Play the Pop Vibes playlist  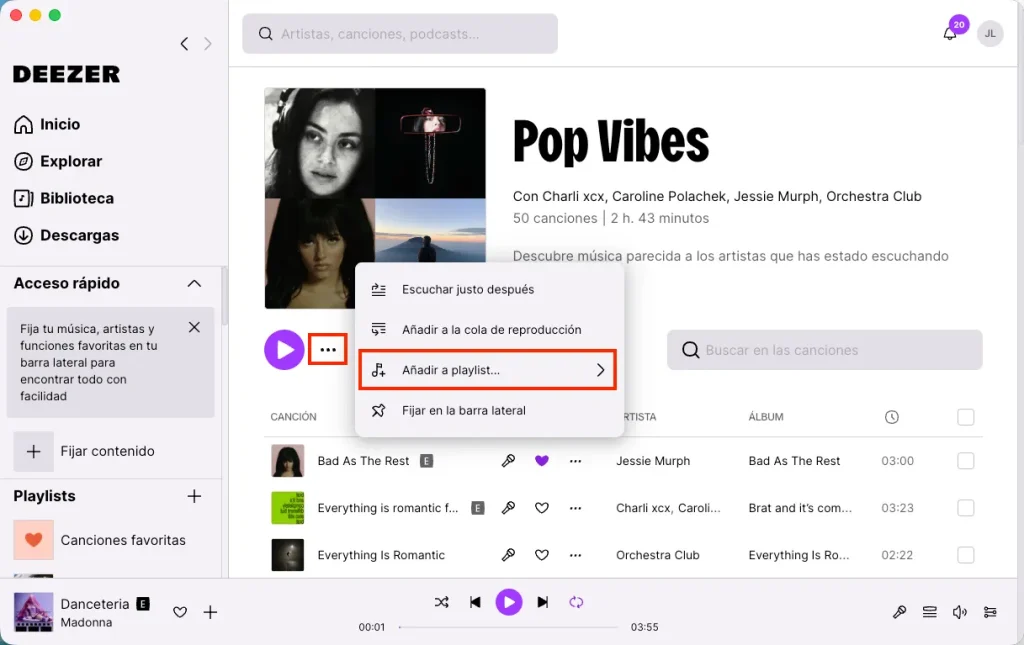284,350
